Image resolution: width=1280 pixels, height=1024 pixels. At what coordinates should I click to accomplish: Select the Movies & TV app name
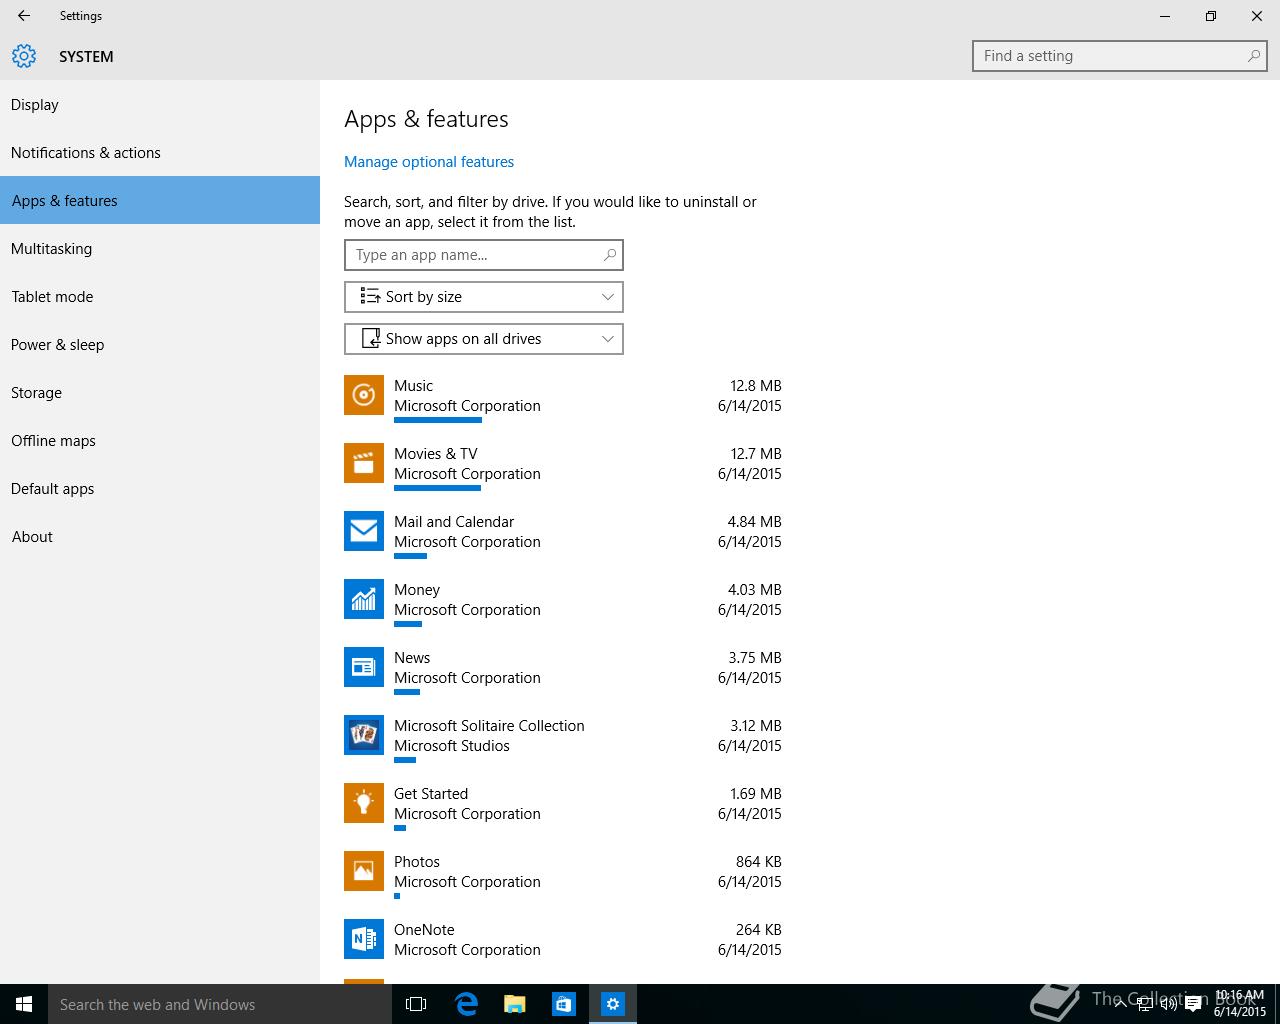(x=436, y=454)
